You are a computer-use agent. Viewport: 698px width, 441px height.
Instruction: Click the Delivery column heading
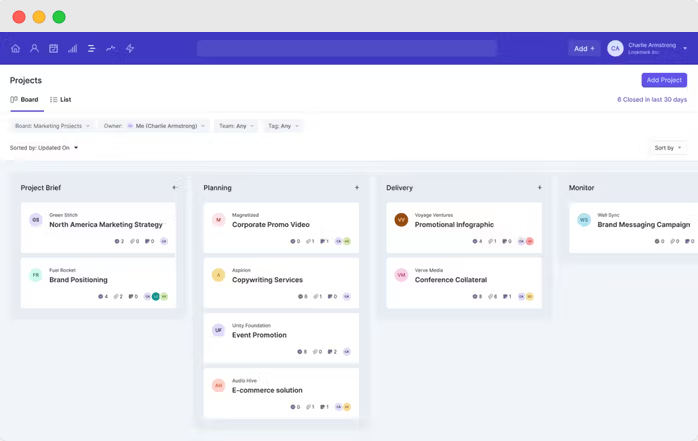pyautogui.click(x=399, y=188)
